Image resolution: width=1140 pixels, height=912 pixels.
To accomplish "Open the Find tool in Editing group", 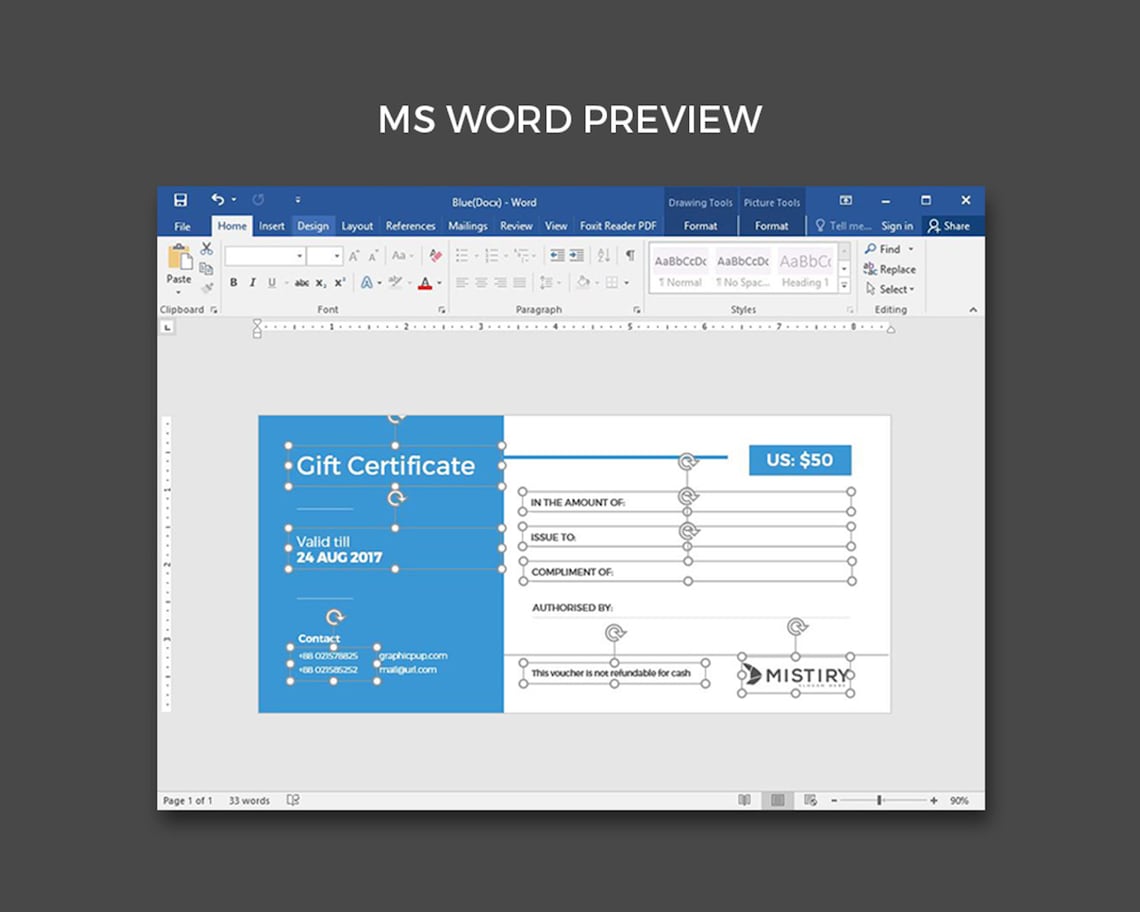I will click(889, 249).
